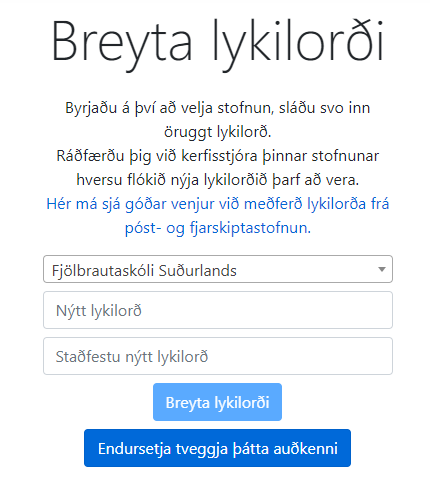Click the light blue Breyta lykilorði button

pos(217,402)
